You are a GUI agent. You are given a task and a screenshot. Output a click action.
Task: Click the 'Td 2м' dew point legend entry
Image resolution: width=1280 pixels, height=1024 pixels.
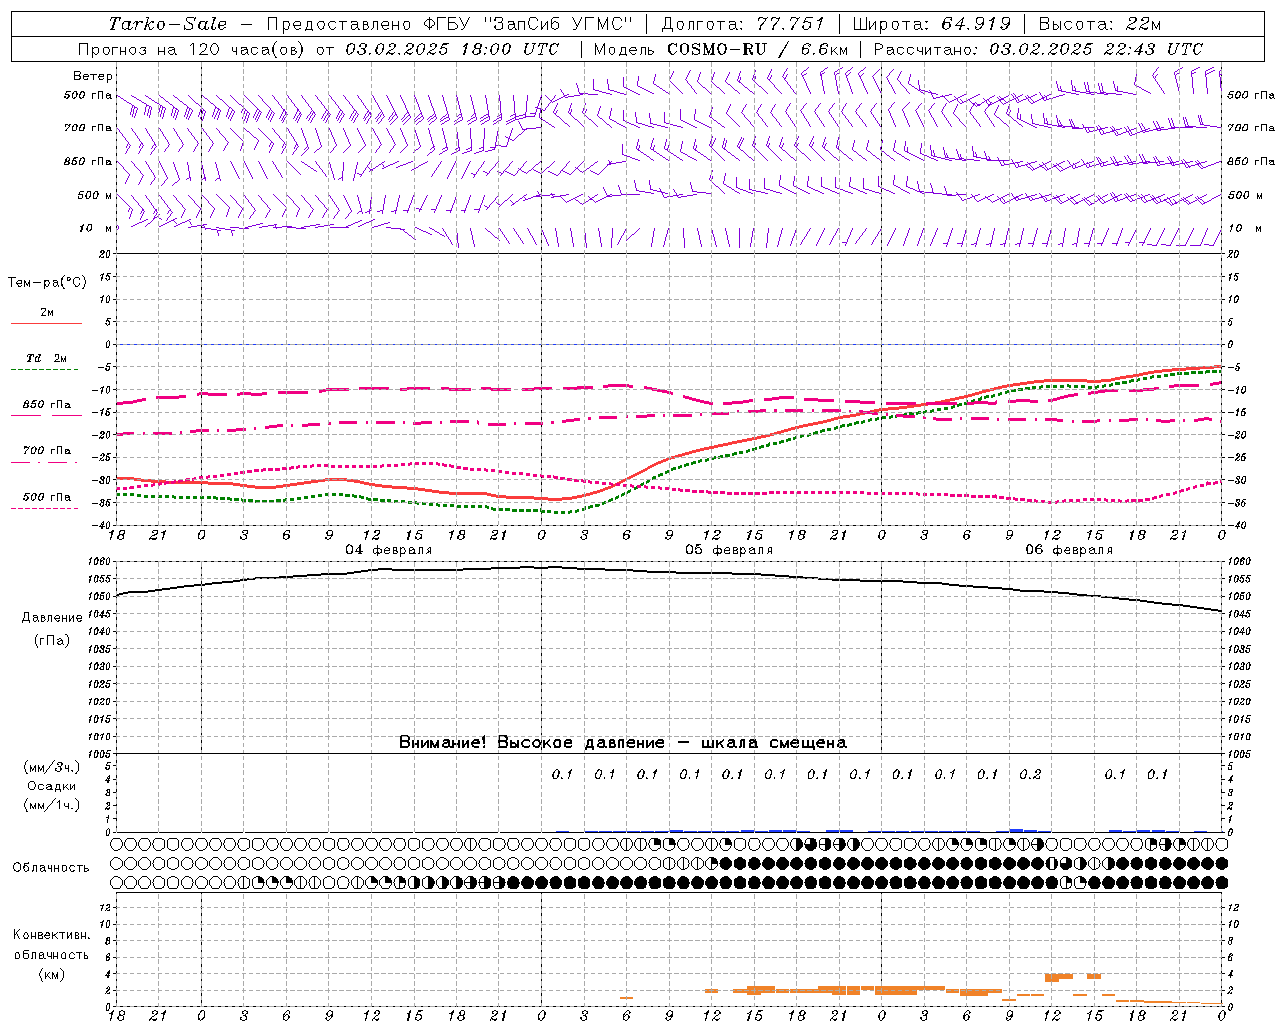[47, 358]
